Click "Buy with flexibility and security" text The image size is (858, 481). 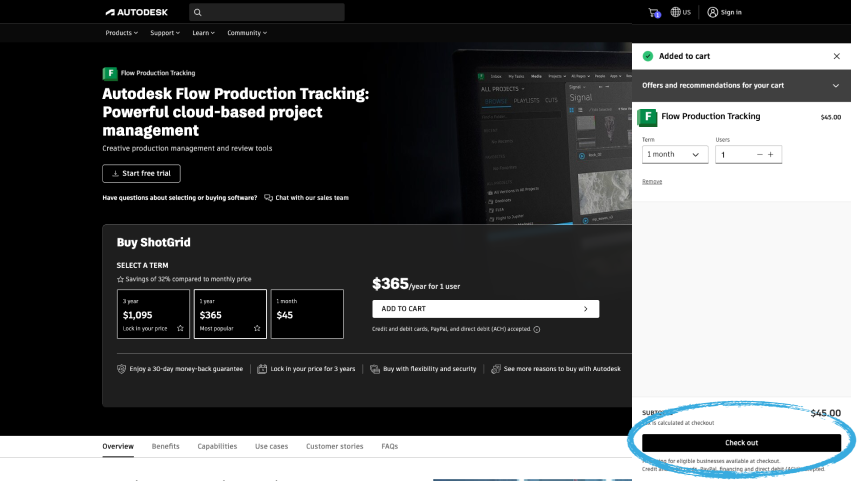(430, 369)
